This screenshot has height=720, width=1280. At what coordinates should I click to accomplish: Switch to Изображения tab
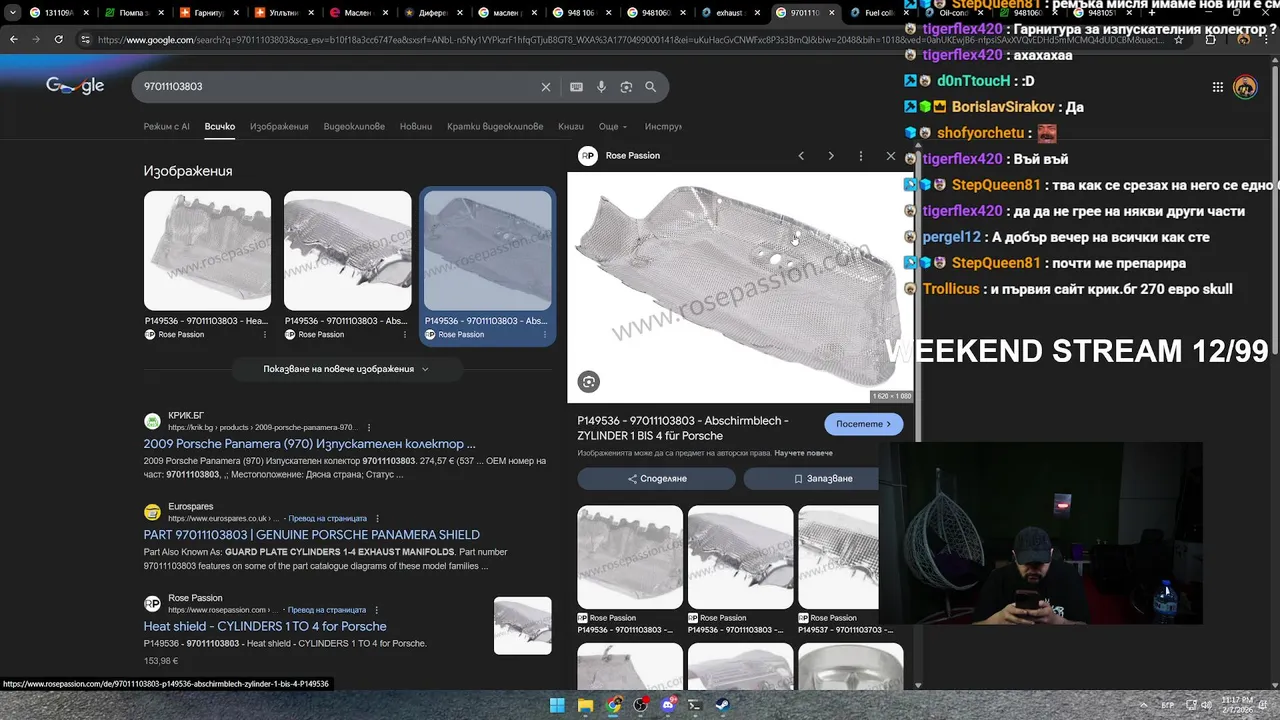pyautogui.click(x=279, y=127)
